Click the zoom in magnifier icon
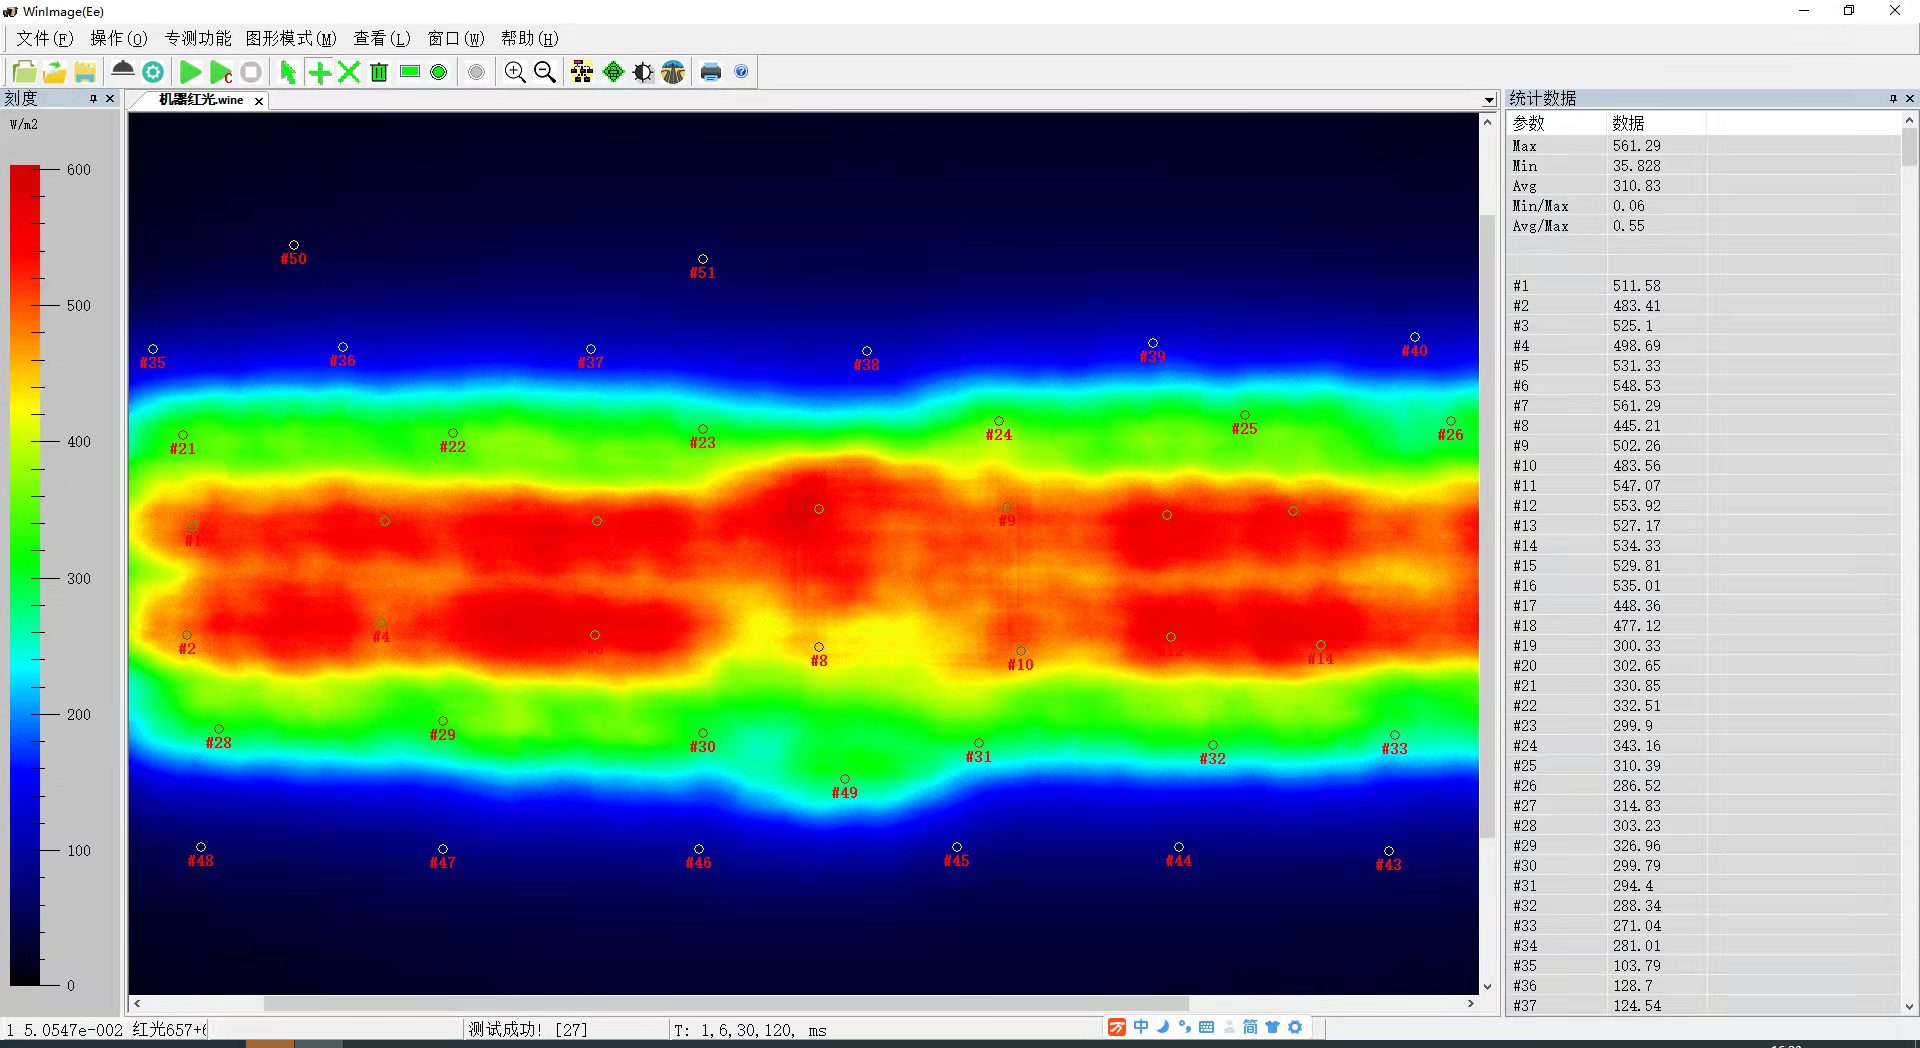 pos(515,72)
